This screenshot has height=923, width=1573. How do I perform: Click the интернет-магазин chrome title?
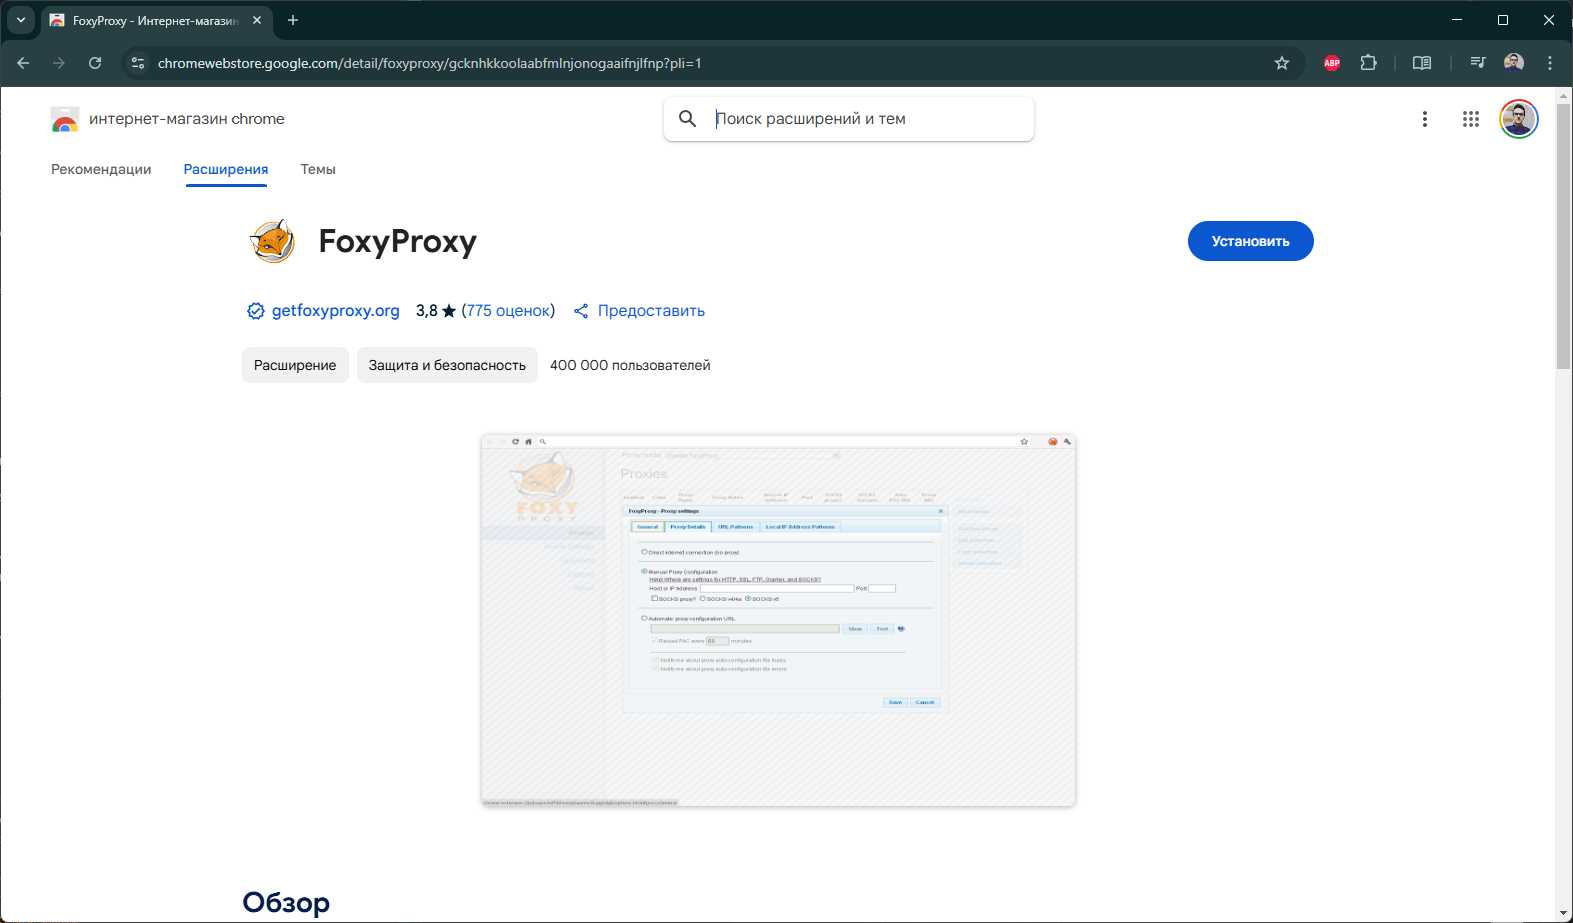click(x=187, y=119)
